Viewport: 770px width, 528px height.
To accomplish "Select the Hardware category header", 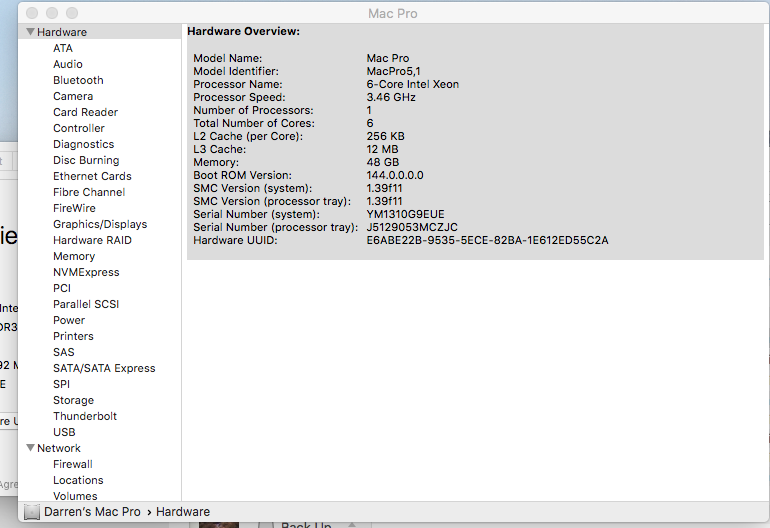I will [62, 32].
